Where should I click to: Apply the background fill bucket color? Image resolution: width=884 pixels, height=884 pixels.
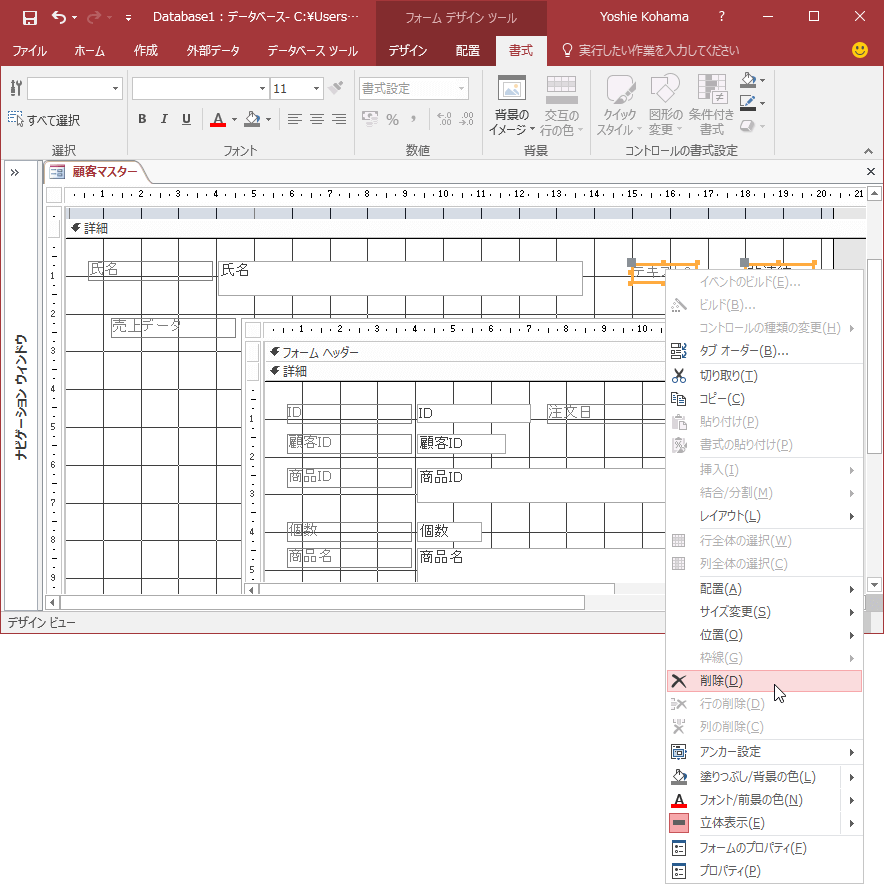click(252, 119)
